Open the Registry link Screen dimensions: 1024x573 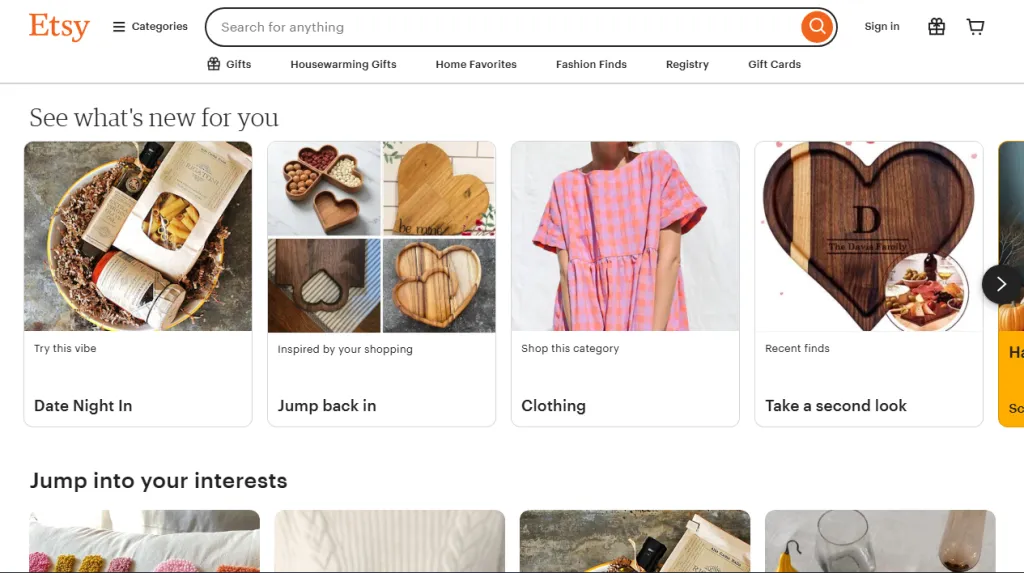(687, 64)
